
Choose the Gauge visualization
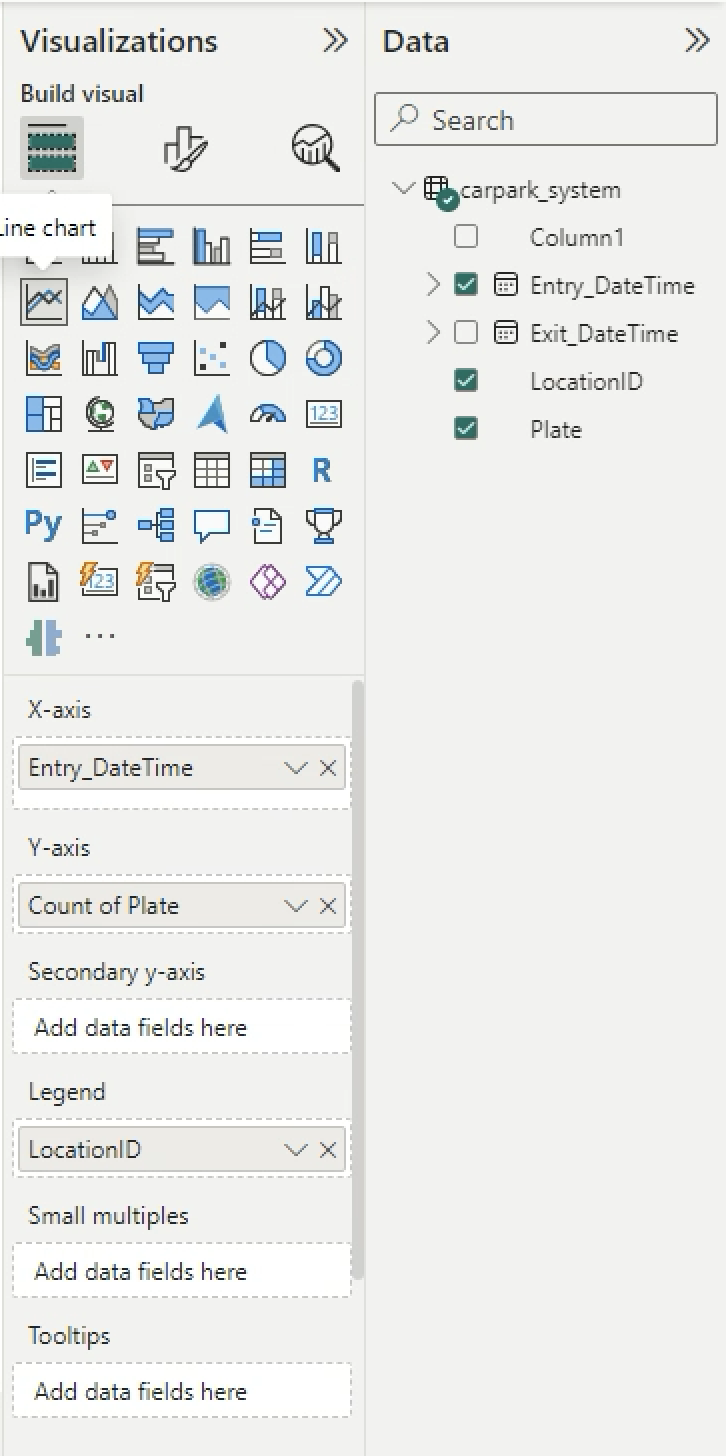coord(267,413)
